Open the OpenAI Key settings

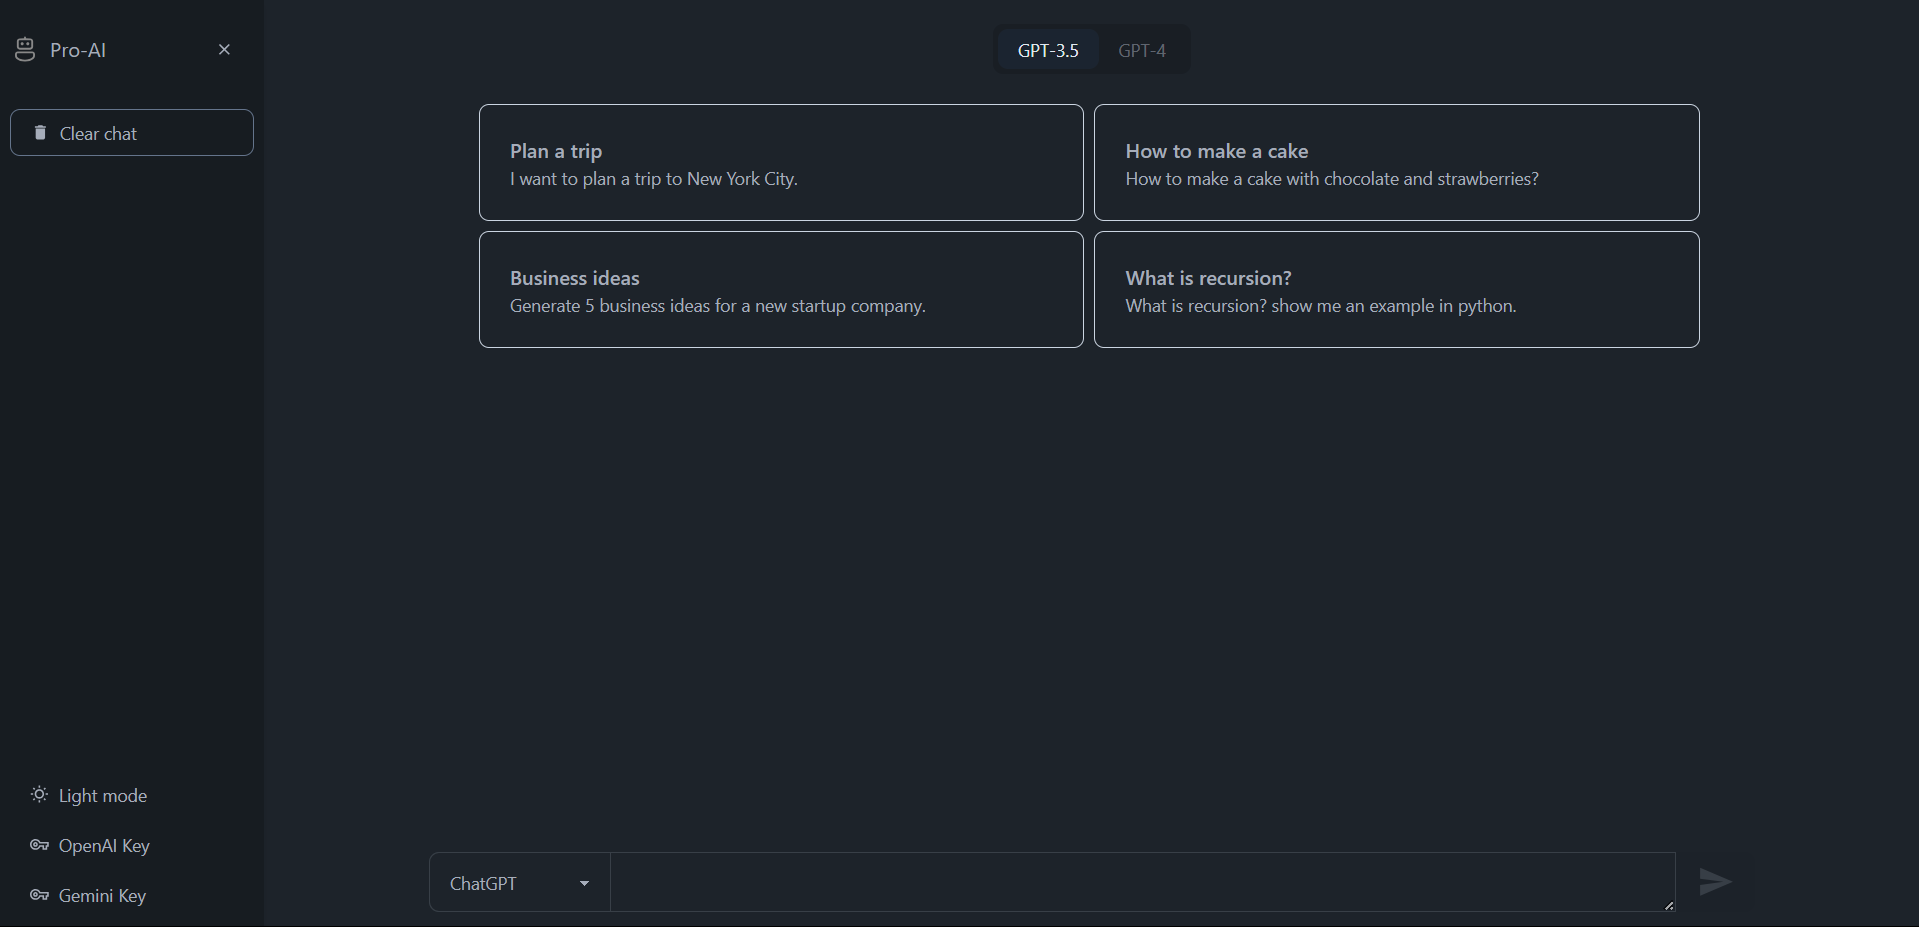tap(103, 845)
